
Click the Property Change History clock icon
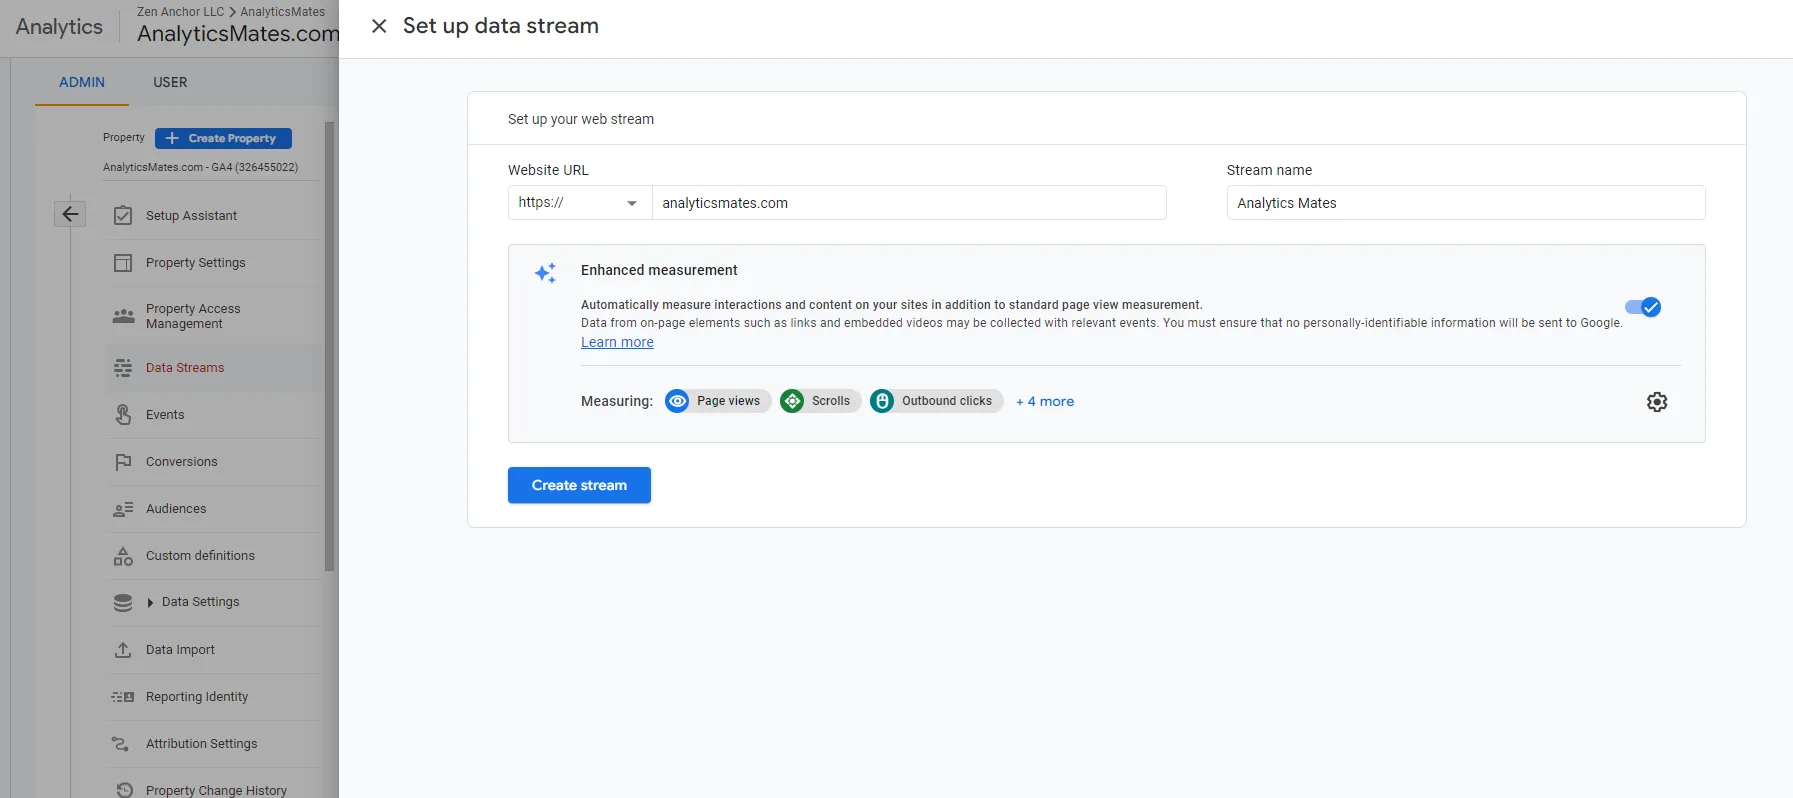[x=124, y=790]
